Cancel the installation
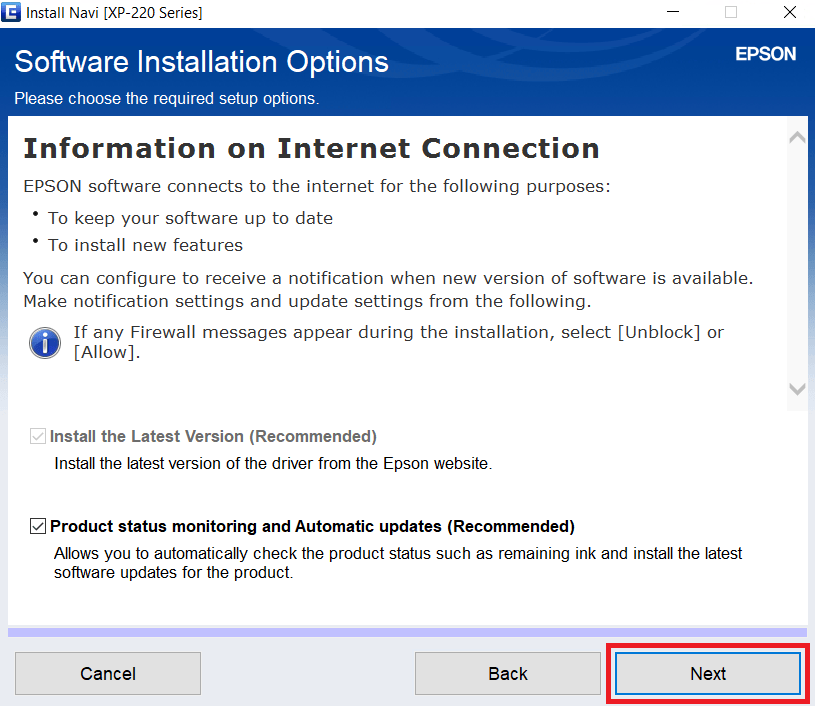815x706 pixels. coord(108,673)
